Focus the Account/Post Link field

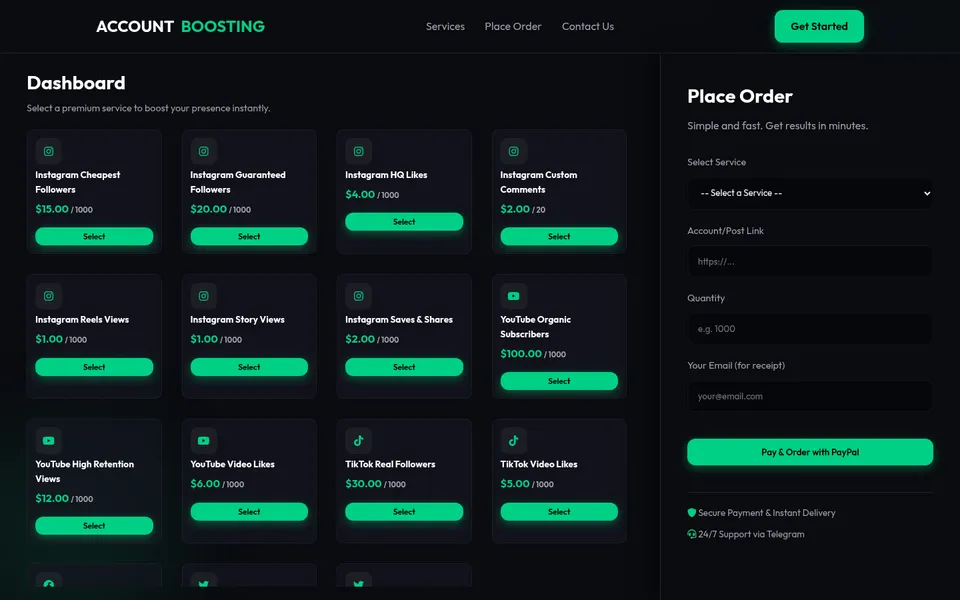coord(810,261)
